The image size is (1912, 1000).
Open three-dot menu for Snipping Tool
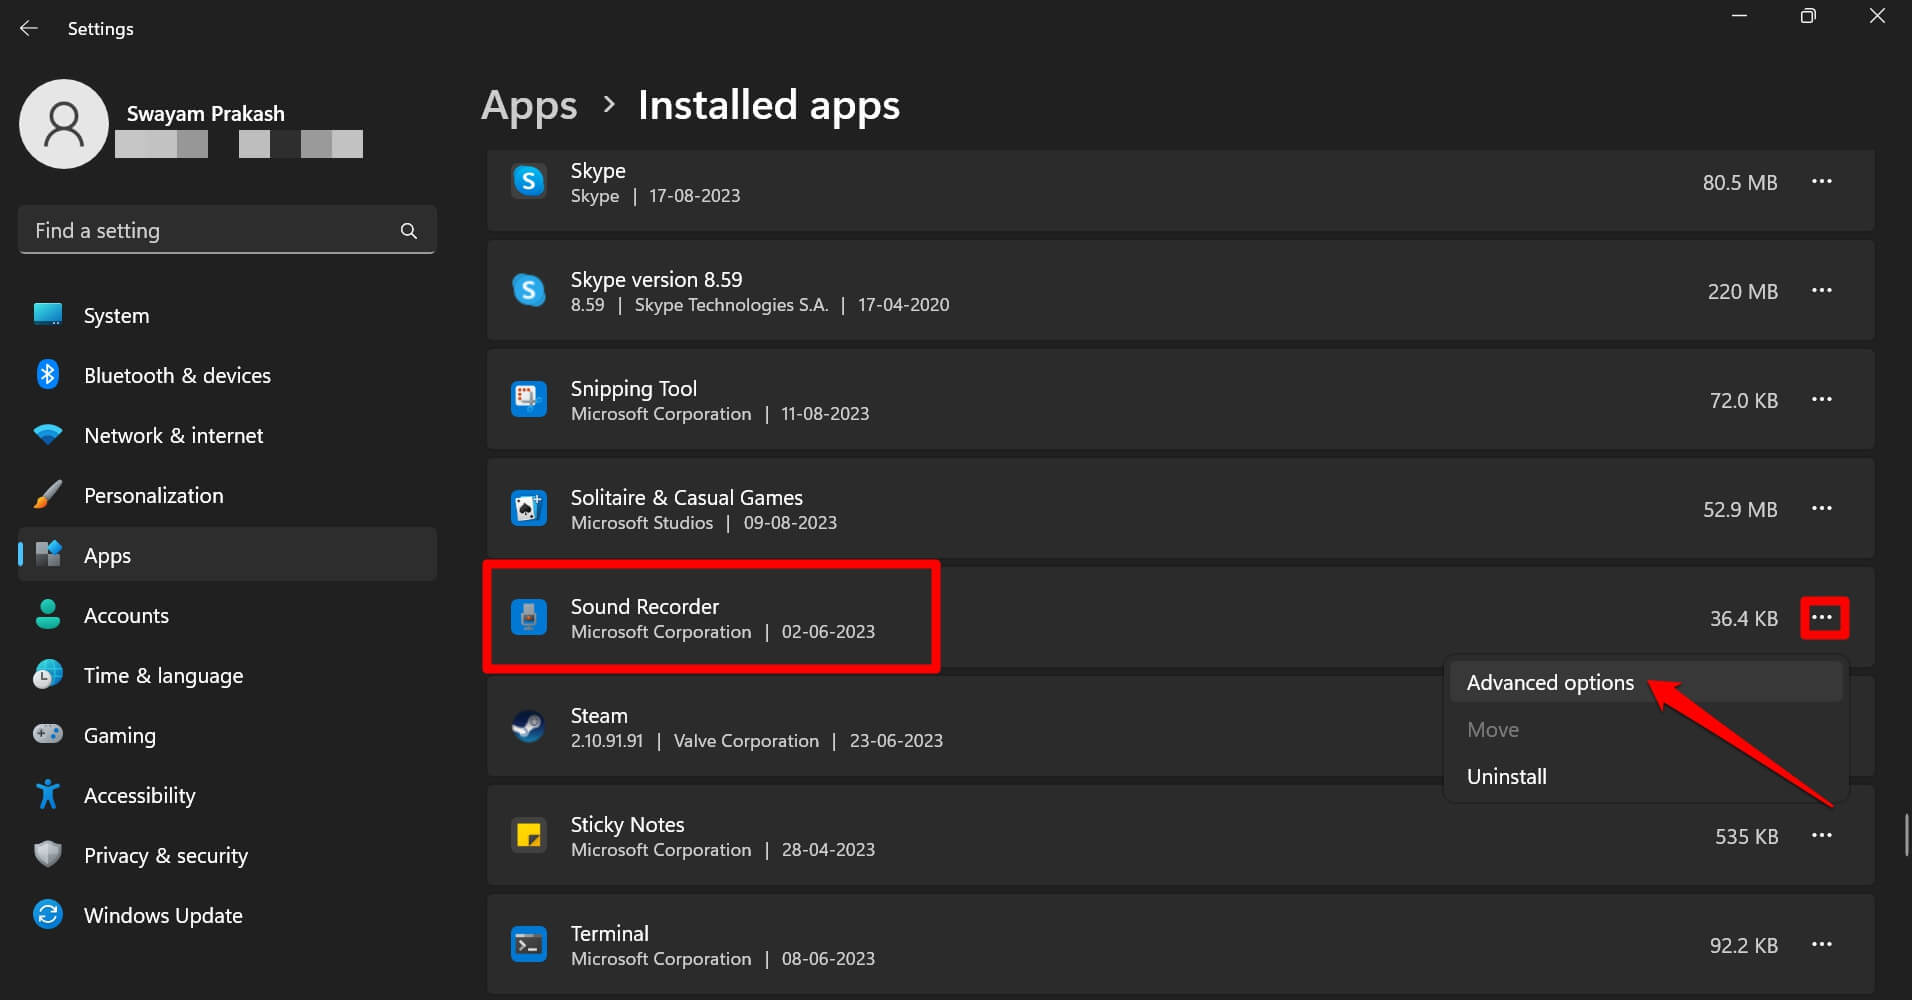(1821, 400)
